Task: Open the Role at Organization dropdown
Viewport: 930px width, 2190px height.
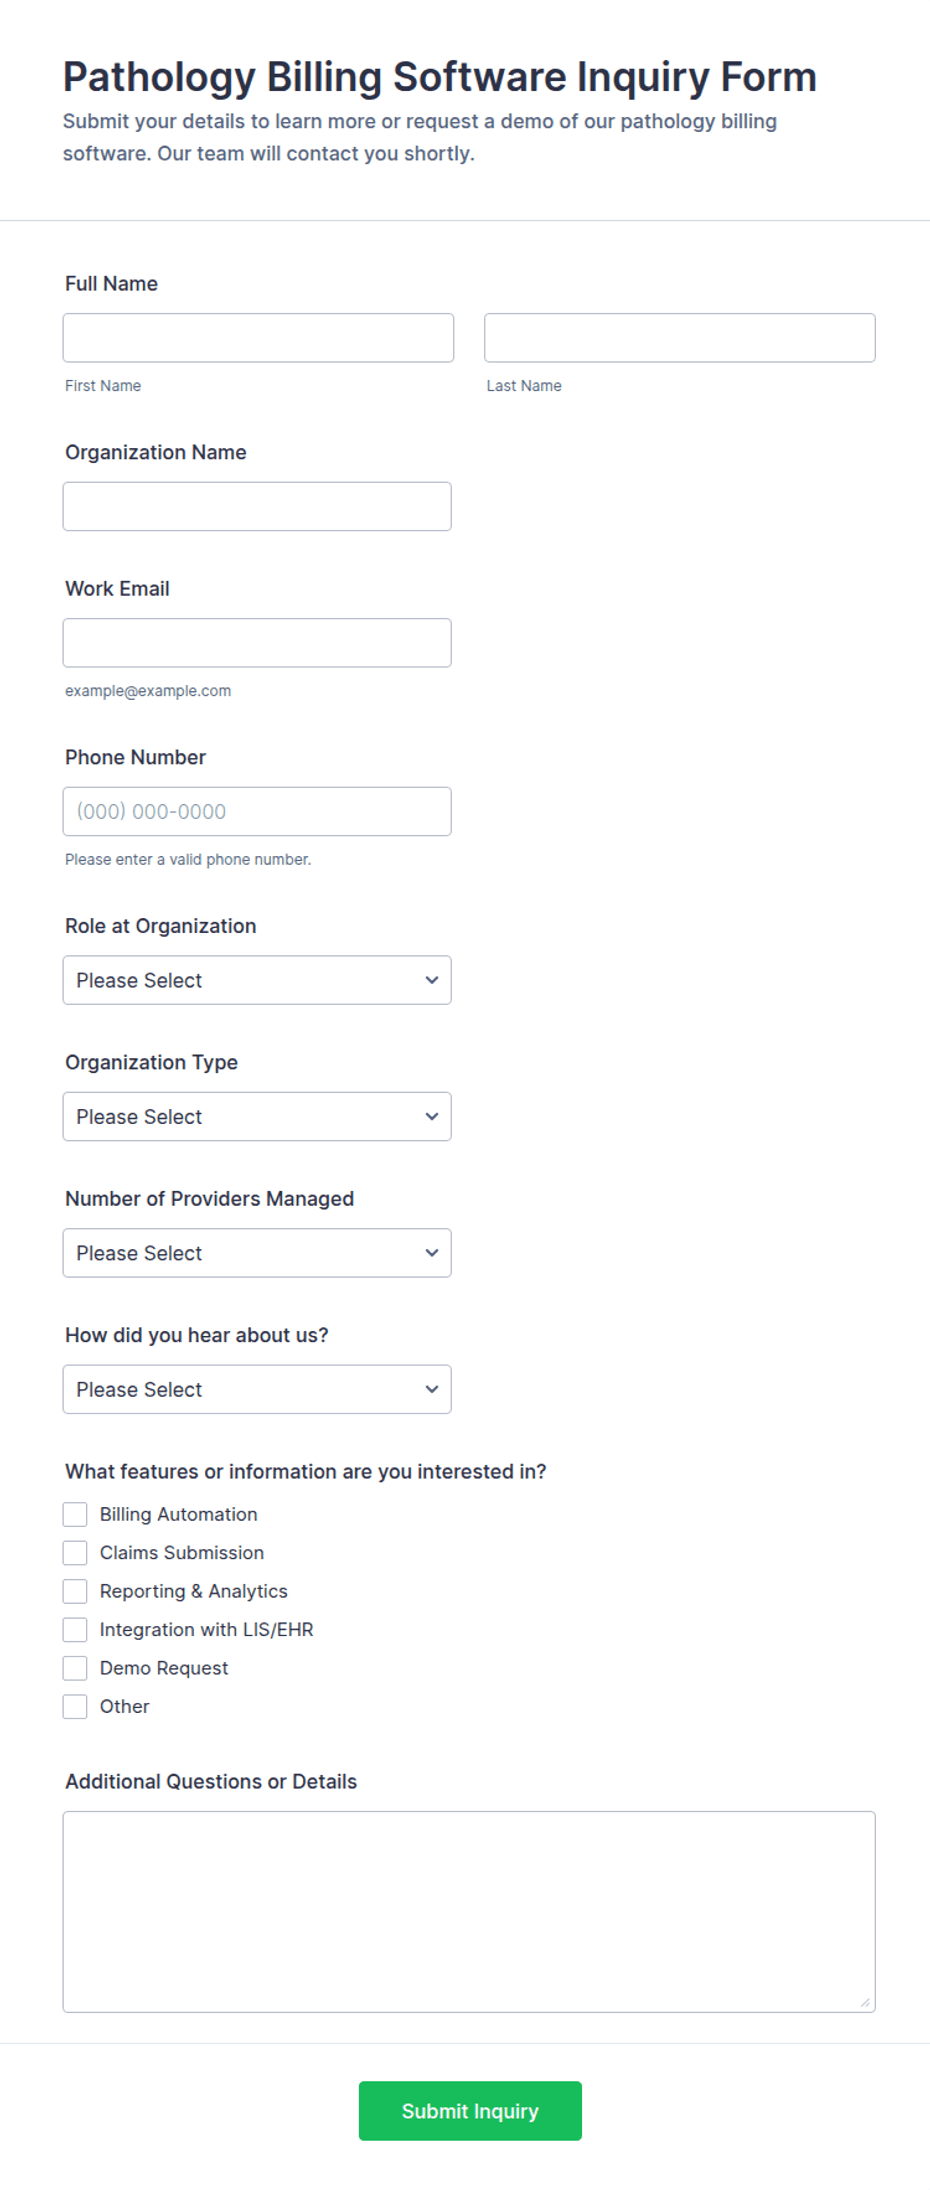Action: tap(257, 981)
